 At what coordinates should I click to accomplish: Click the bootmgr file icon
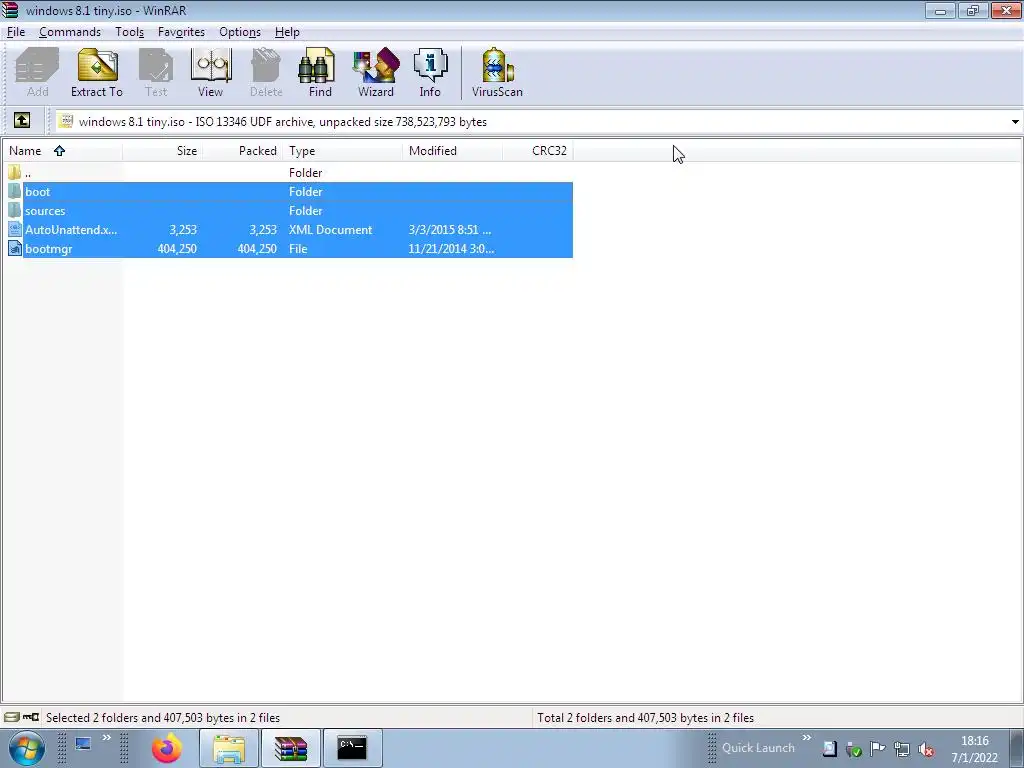point(15,248)
